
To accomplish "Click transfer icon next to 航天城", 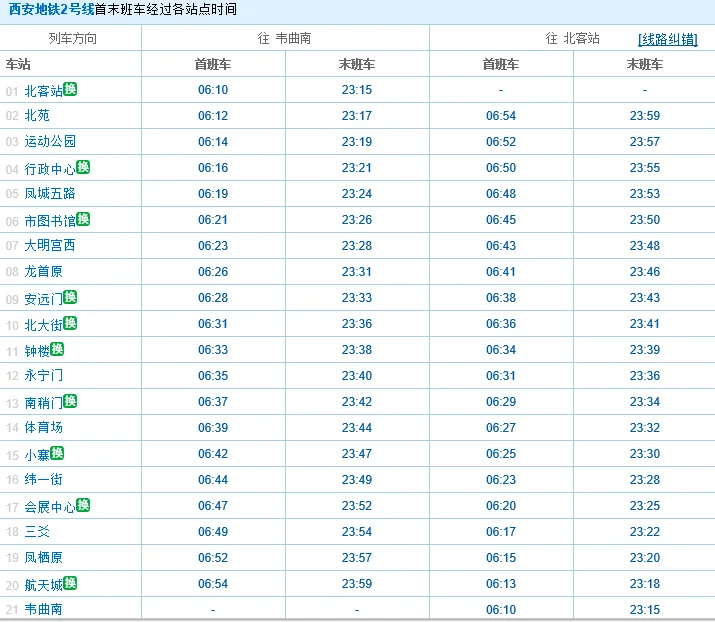I will [70, 583].
